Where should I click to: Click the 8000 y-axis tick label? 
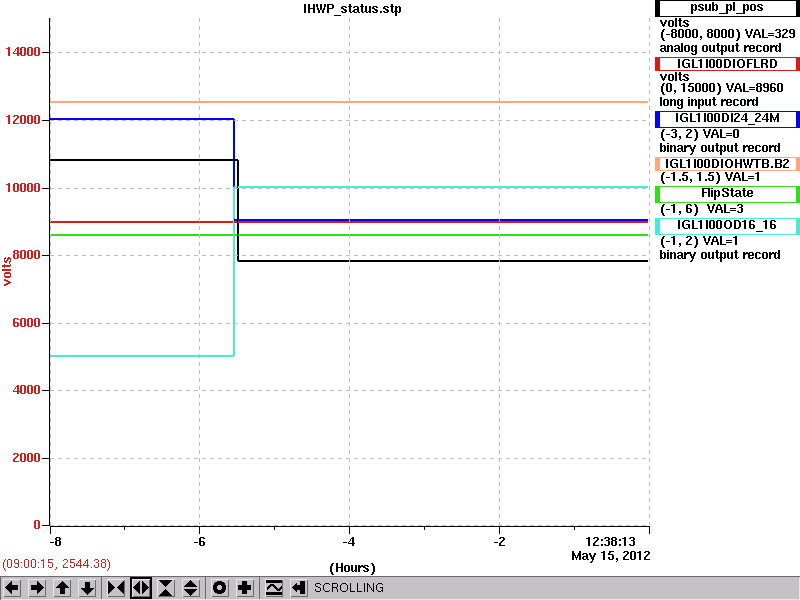(27, 255)
